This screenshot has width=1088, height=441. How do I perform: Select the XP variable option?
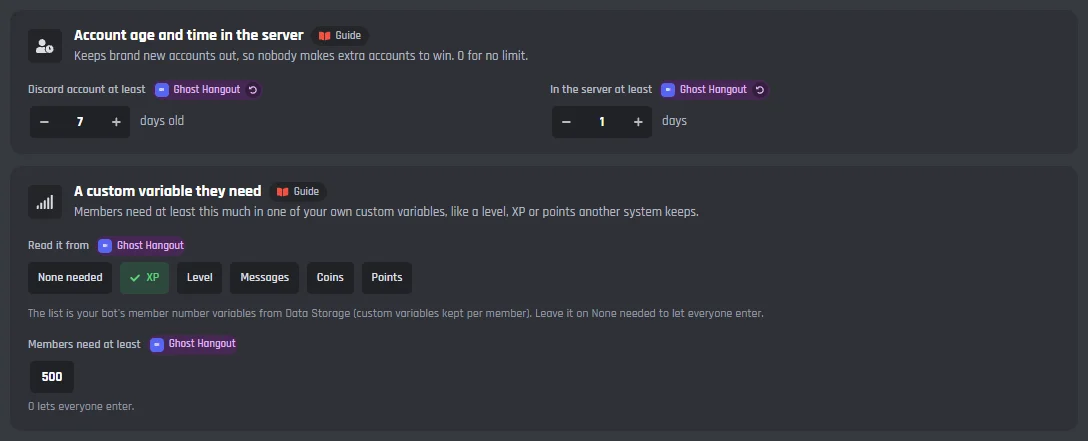click(x=144, y=277)
